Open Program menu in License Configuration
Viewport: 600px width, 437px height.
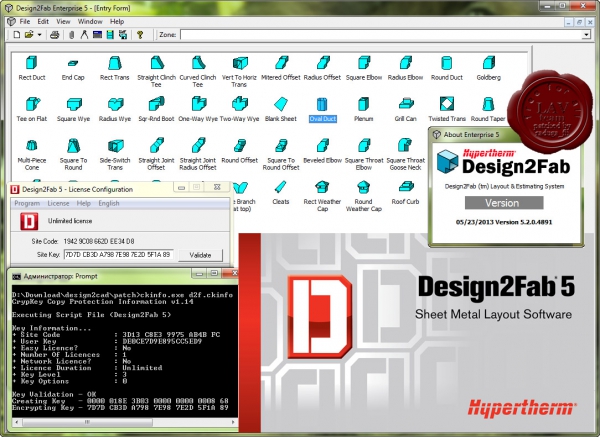(27, 203)
